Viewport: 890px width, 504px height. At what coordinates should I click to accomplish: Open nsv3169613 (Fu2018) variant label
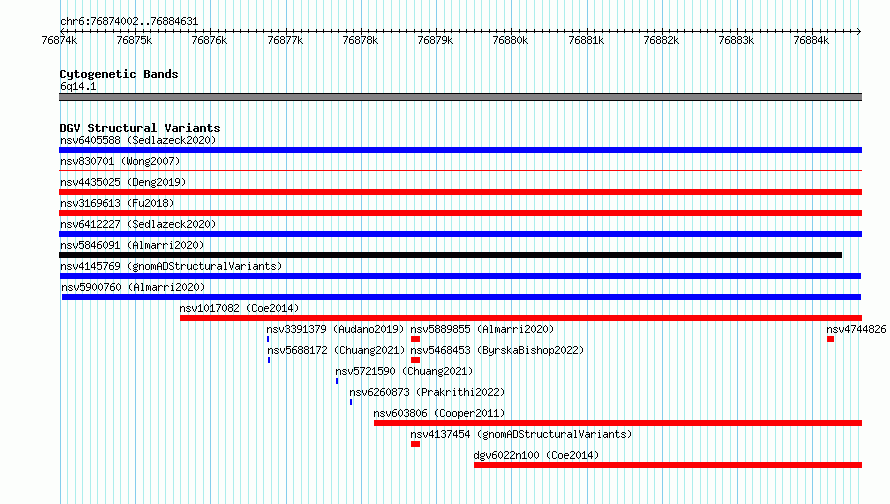tap(117, 203)
